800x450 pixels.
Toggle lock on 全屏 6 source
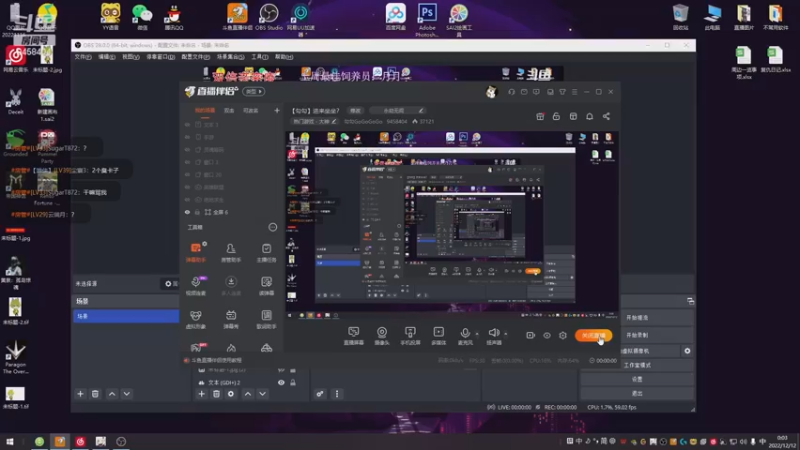pyautogui.click(x=197, y=212)
